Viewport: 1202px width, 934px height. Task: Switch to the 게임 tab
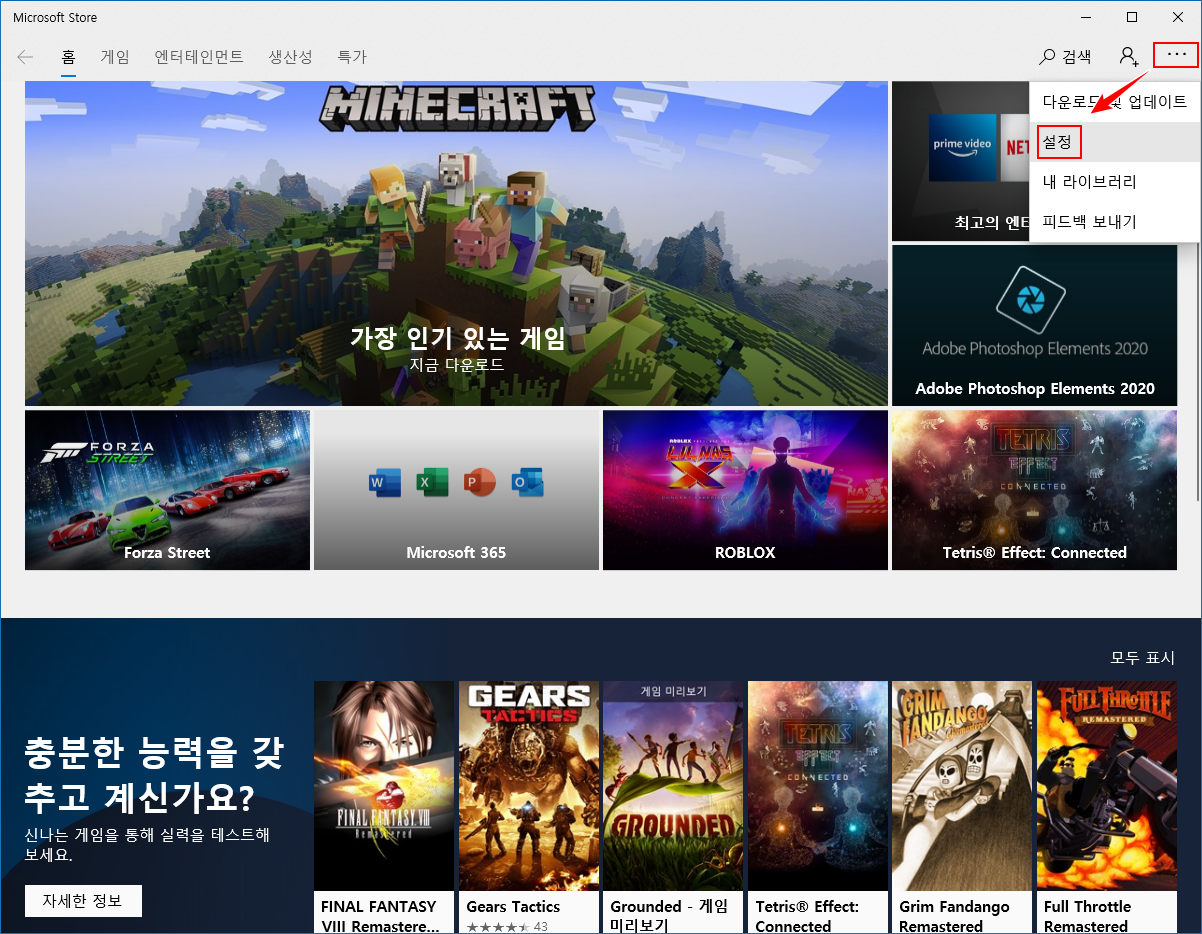tap(115, 57)
